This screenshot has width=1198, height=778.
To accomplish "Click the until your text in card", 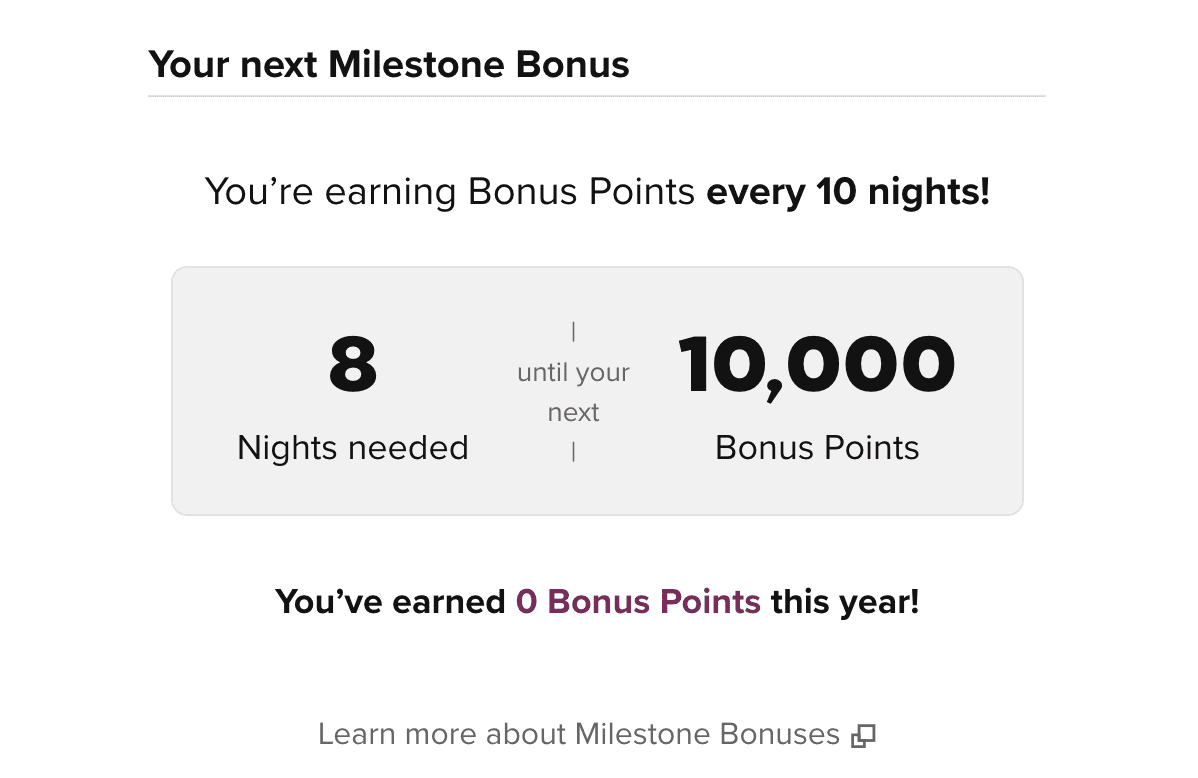I will pos(573,373).
